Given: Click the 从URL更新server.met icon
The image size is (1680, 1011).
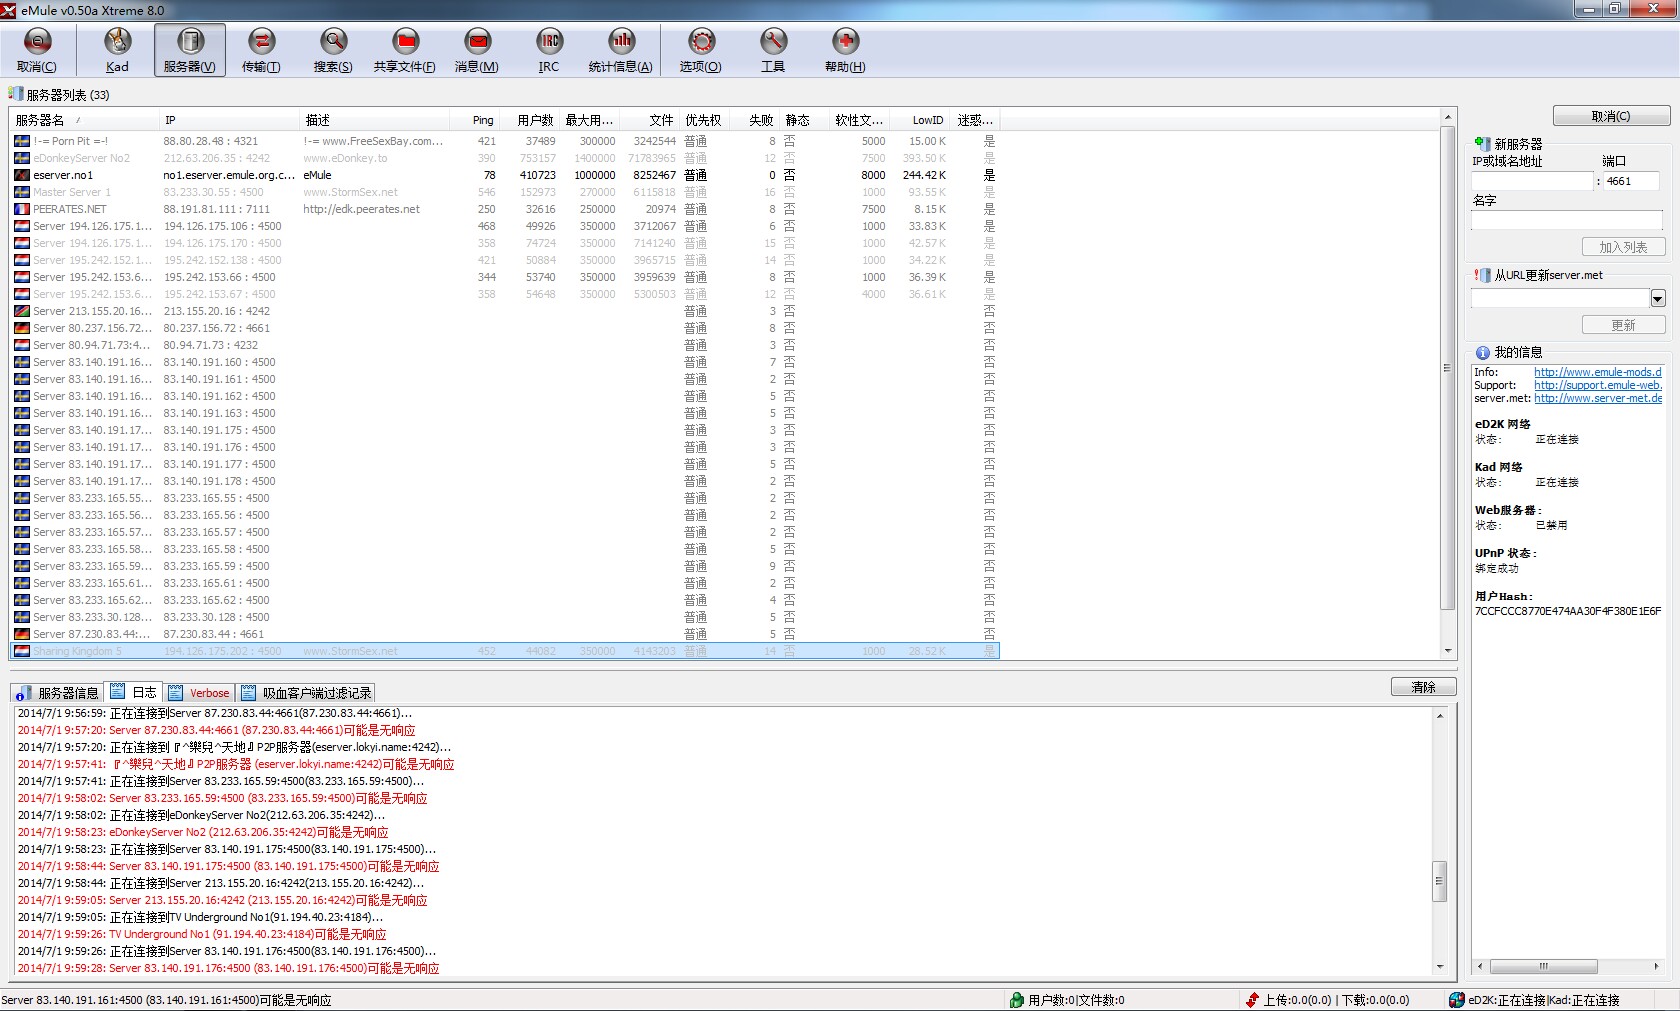Looking at the screenshot, I should (1482, 275).
